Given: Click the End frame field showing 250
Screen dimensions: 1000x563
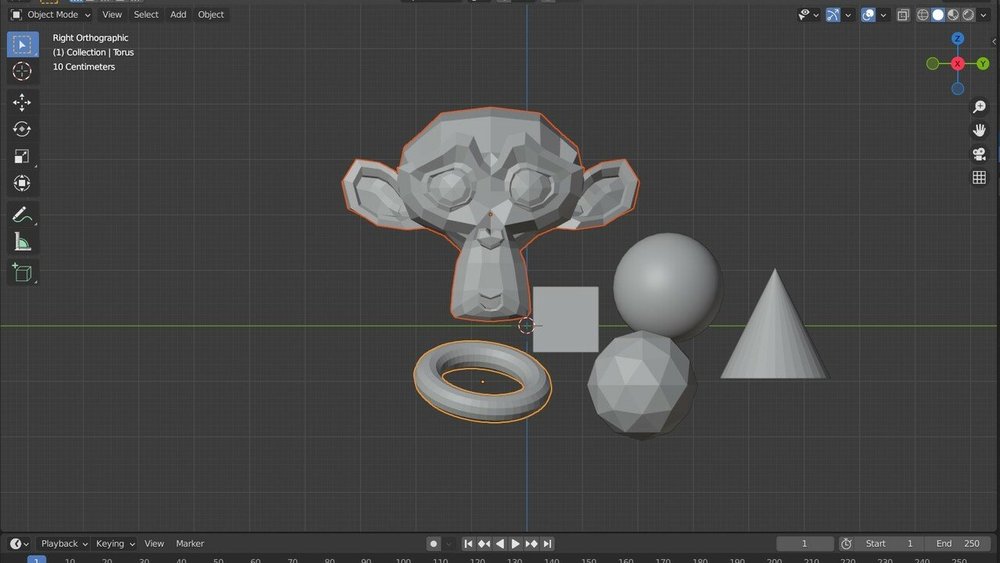Looking at the screenshot, I should point(958,544).
